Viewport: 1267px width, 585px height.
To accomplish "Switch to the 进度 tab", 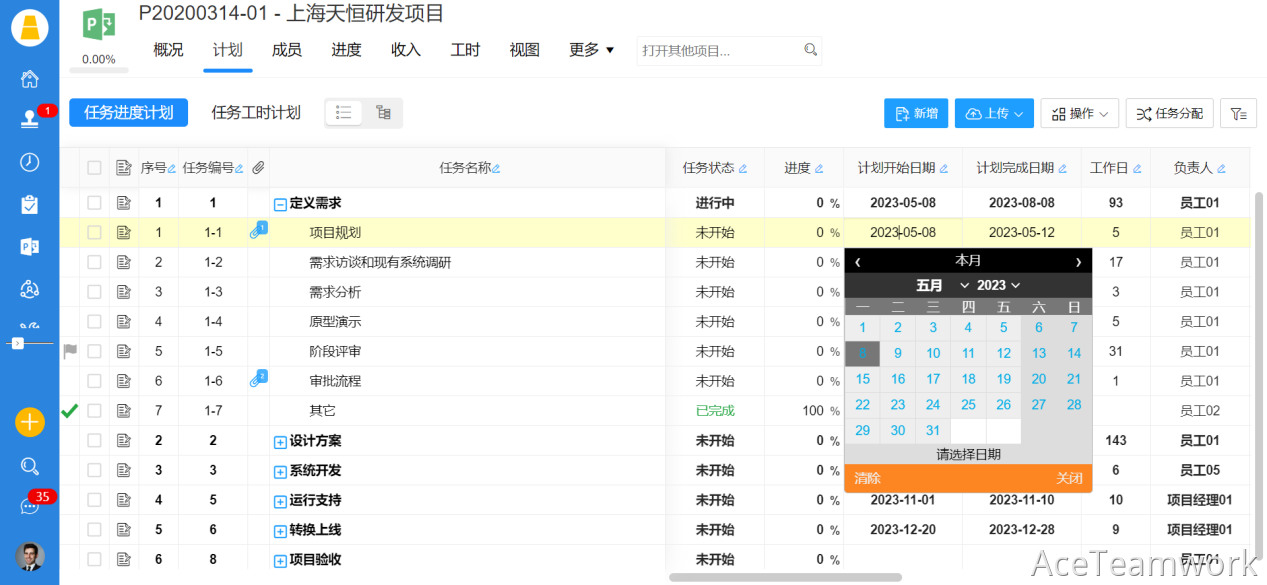I will coord(346,50).
